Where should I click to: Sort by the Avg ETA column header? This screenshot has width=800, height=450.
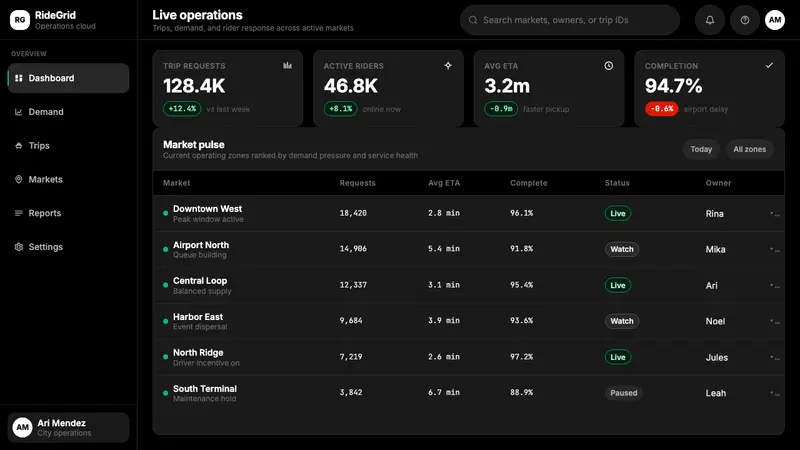444,183
